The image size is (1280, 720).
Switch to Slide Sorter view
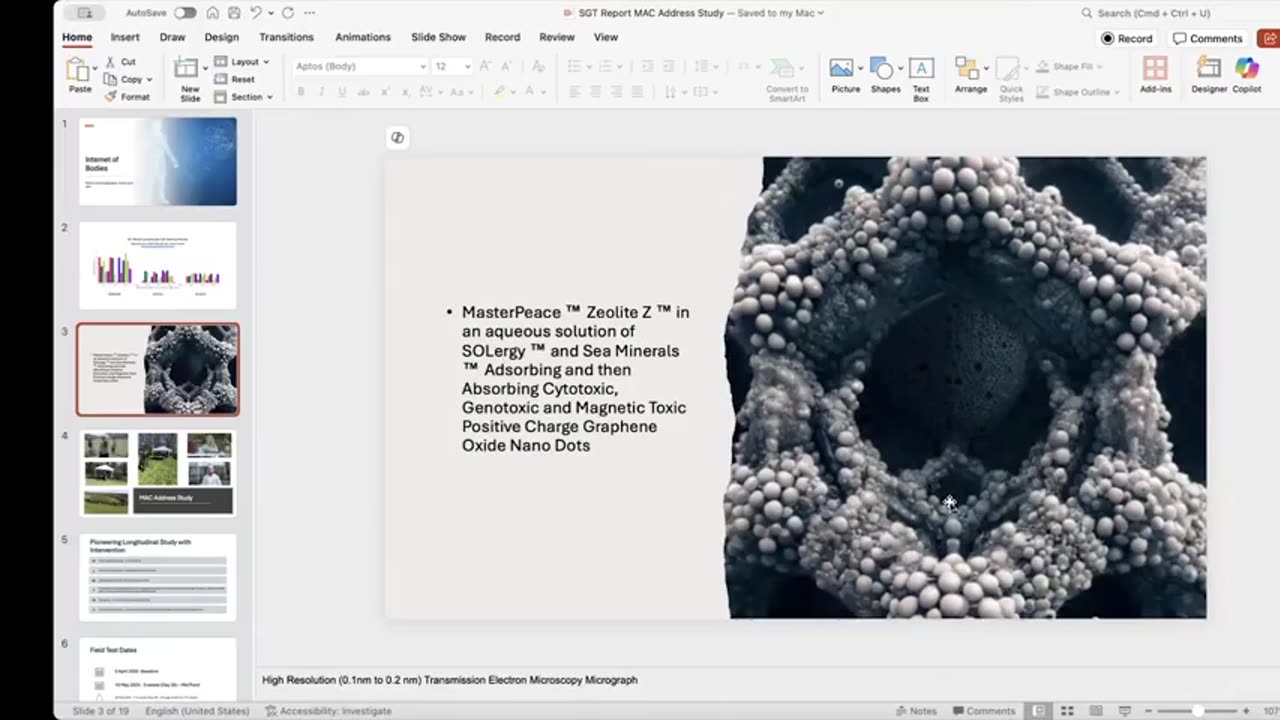pos(1068,711)
